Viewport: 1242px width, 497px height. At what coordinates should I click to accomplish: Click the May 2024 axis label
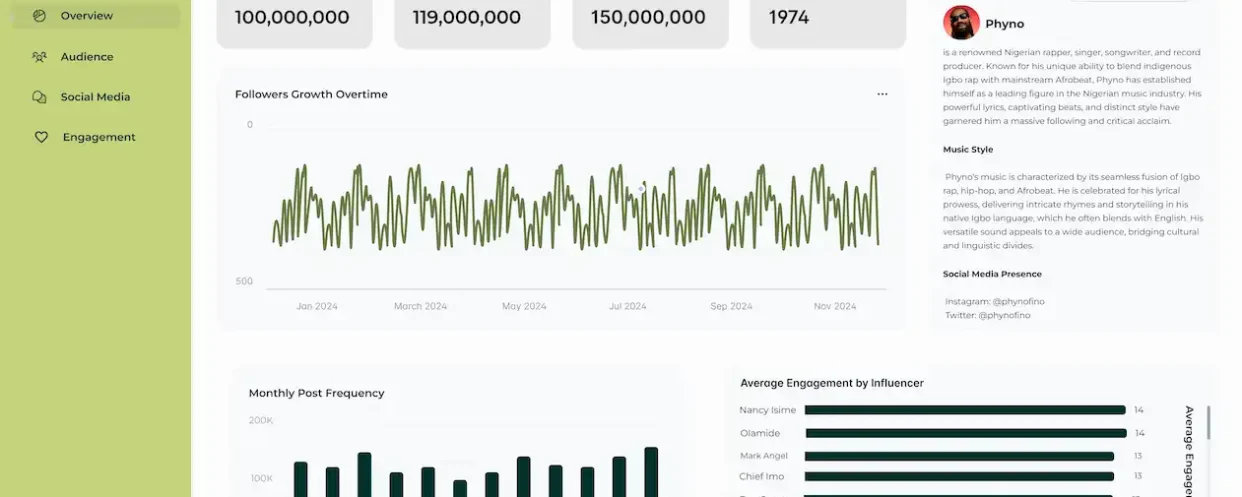point(524,306)
